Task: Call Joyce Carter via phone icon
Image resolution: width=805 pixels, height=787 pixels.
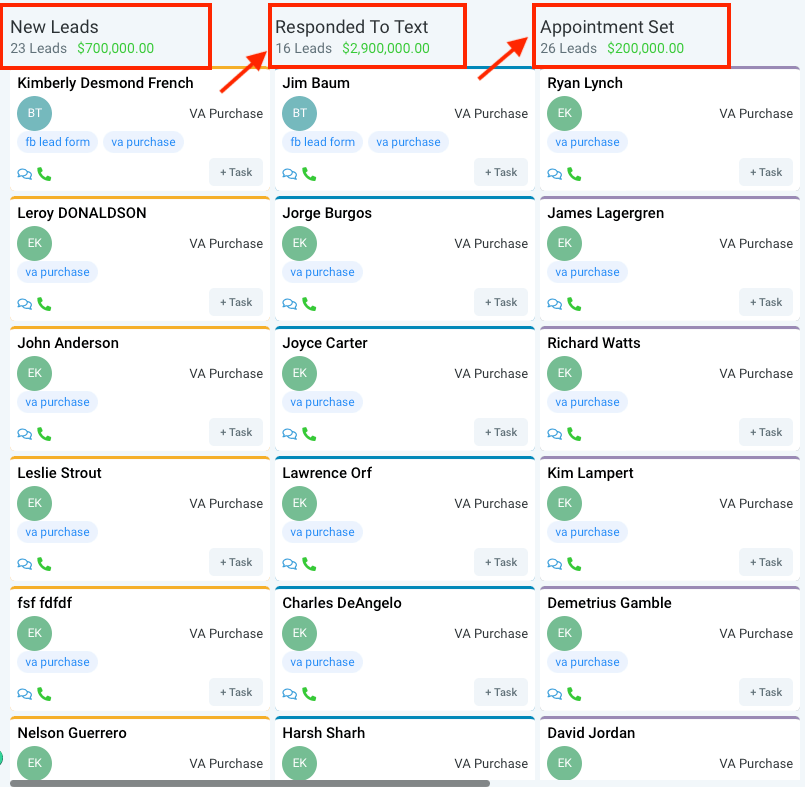Action: tap(309, 434)
